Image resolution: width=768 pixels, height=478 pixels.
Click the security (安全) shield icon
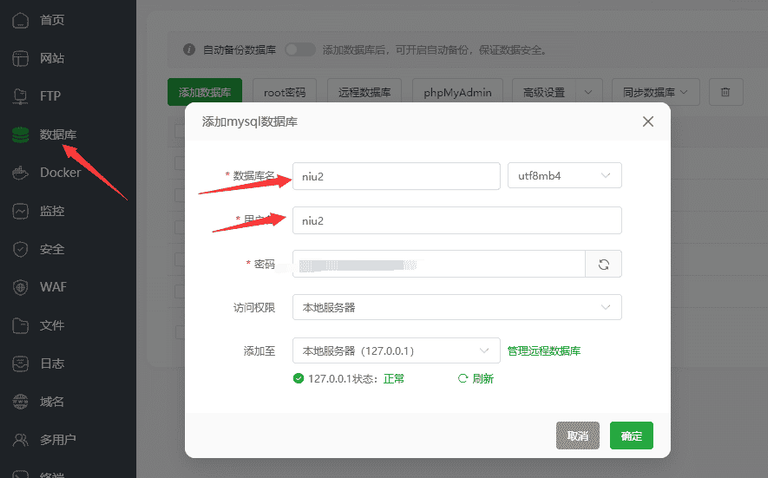pos(20,249)
